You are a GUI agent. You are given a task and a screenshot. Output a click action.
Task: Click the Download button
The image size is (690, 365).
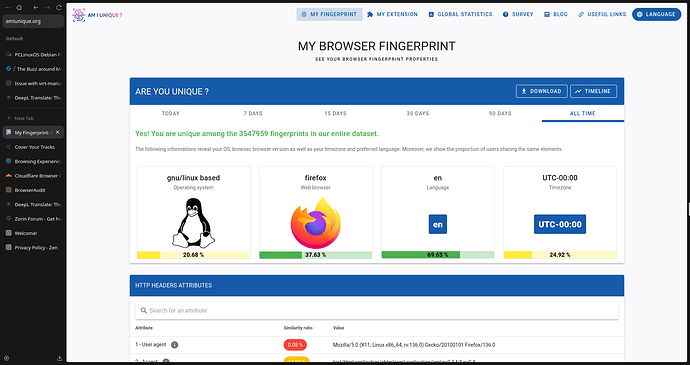point(542,91)
